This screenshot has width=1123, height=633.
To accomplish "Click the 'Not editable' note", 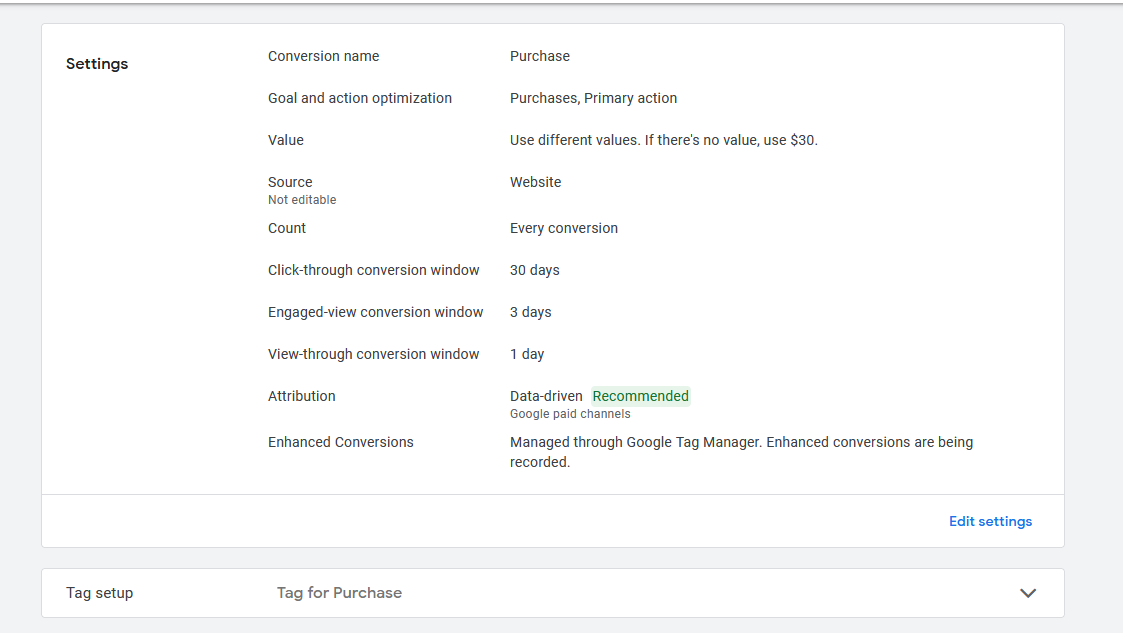I will [302, 200].
